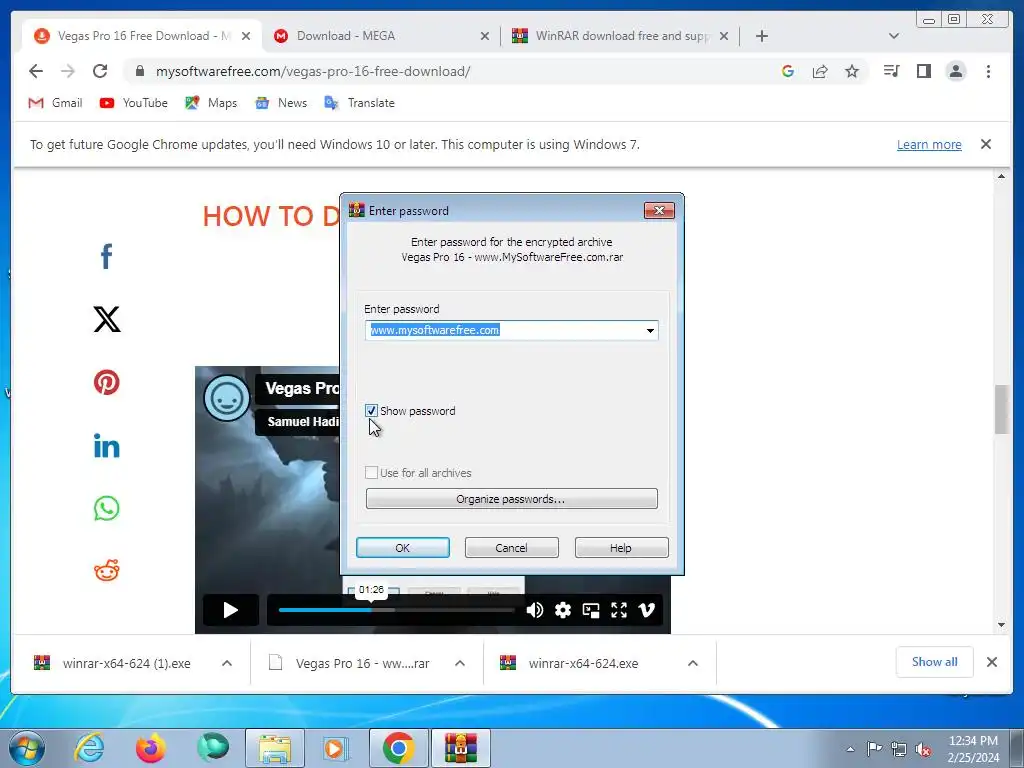The height and width of the screenshot is (768, 1024).
Task: Share page on Facebook icon
Action: 106,256
